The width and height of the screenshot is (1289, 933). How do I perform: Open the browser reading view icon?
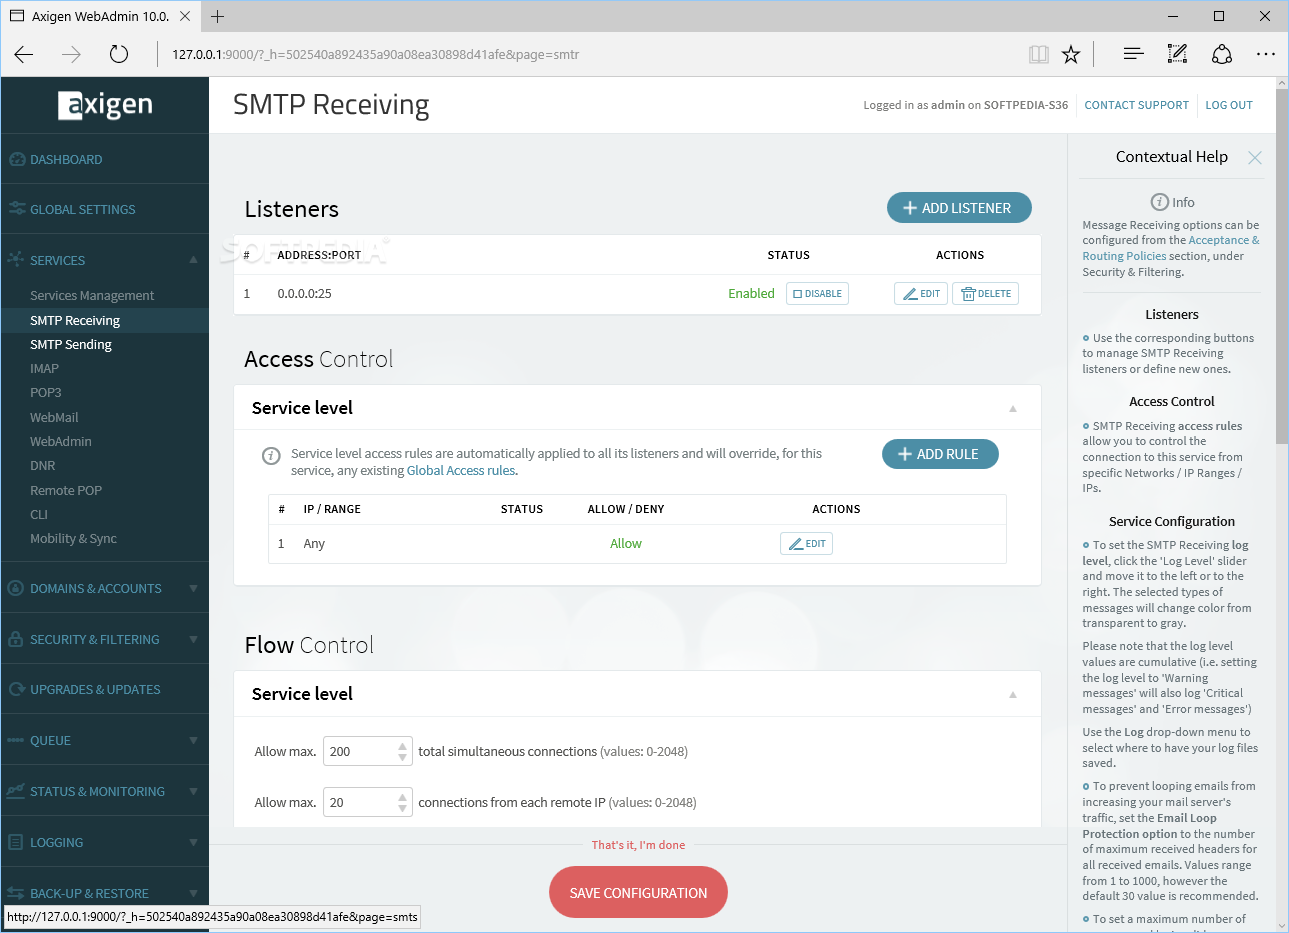tap(1039, 54)
